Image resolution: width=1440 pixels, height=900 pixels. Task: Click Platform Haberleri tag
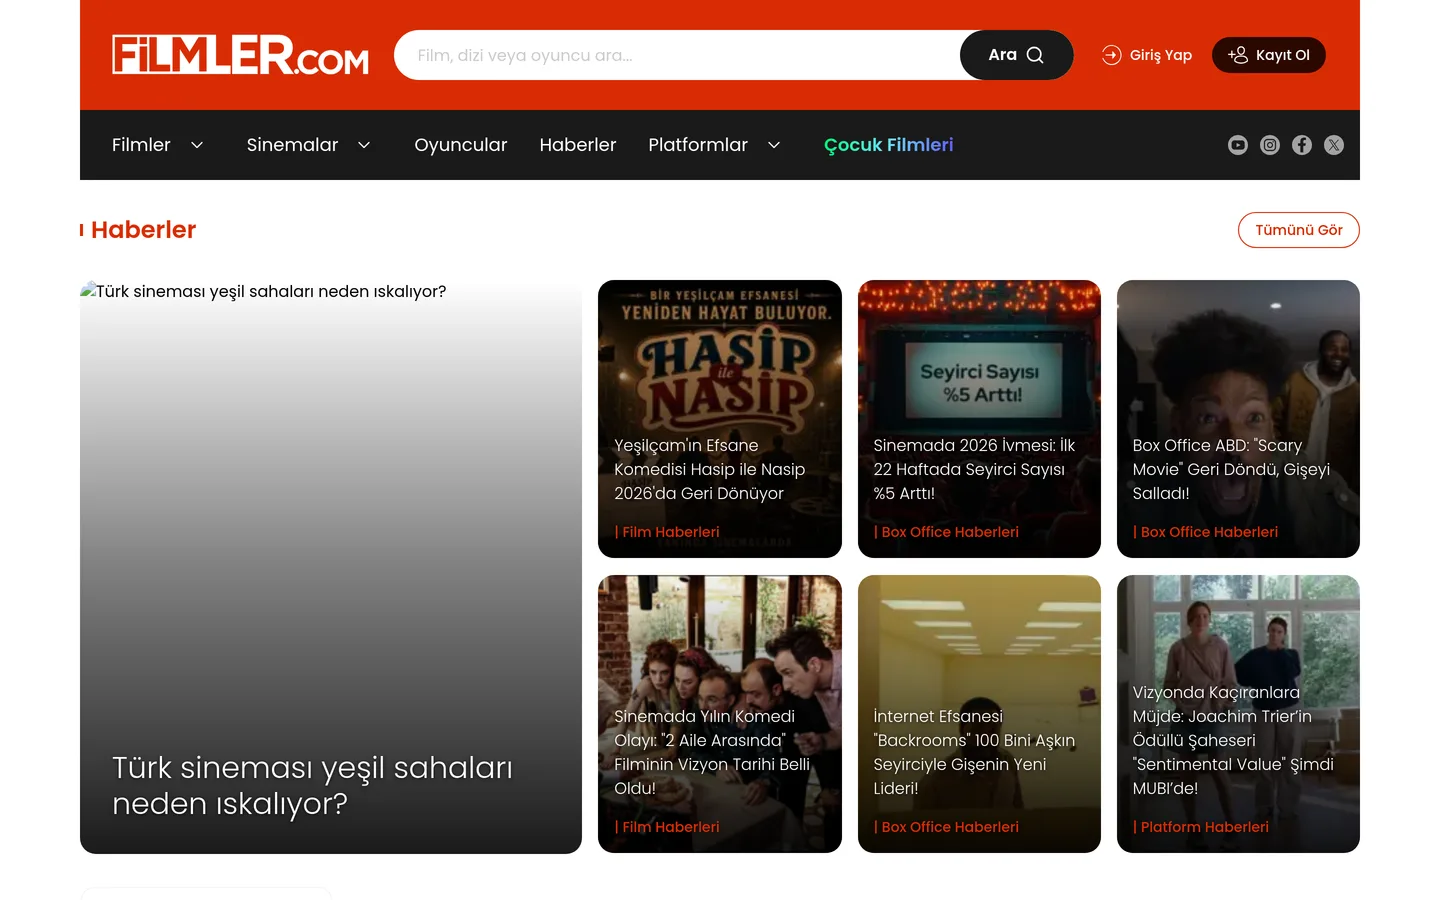(x=1200, y=827)
